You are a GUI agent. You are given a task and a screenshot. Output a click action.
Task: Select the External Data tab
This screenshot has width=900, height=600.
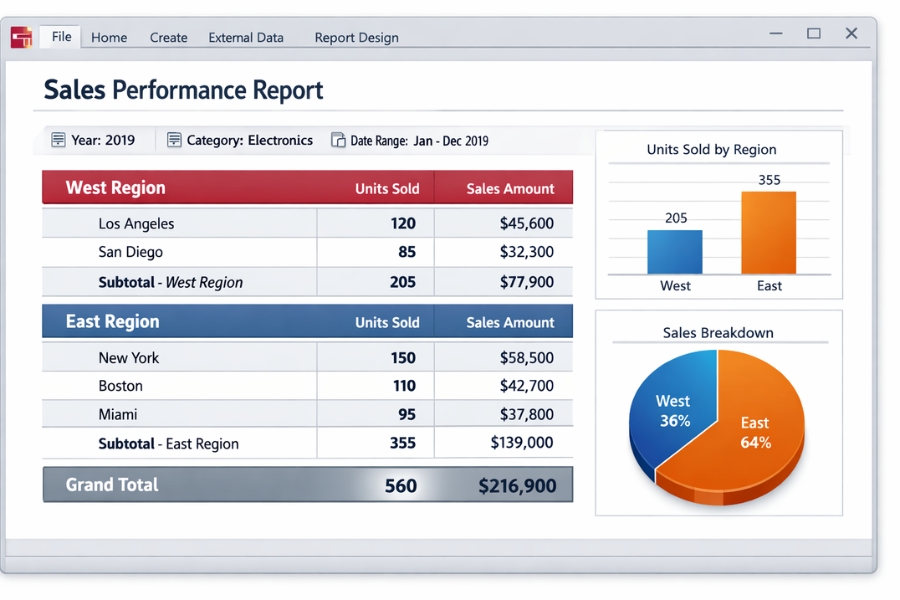coord(246,38)
